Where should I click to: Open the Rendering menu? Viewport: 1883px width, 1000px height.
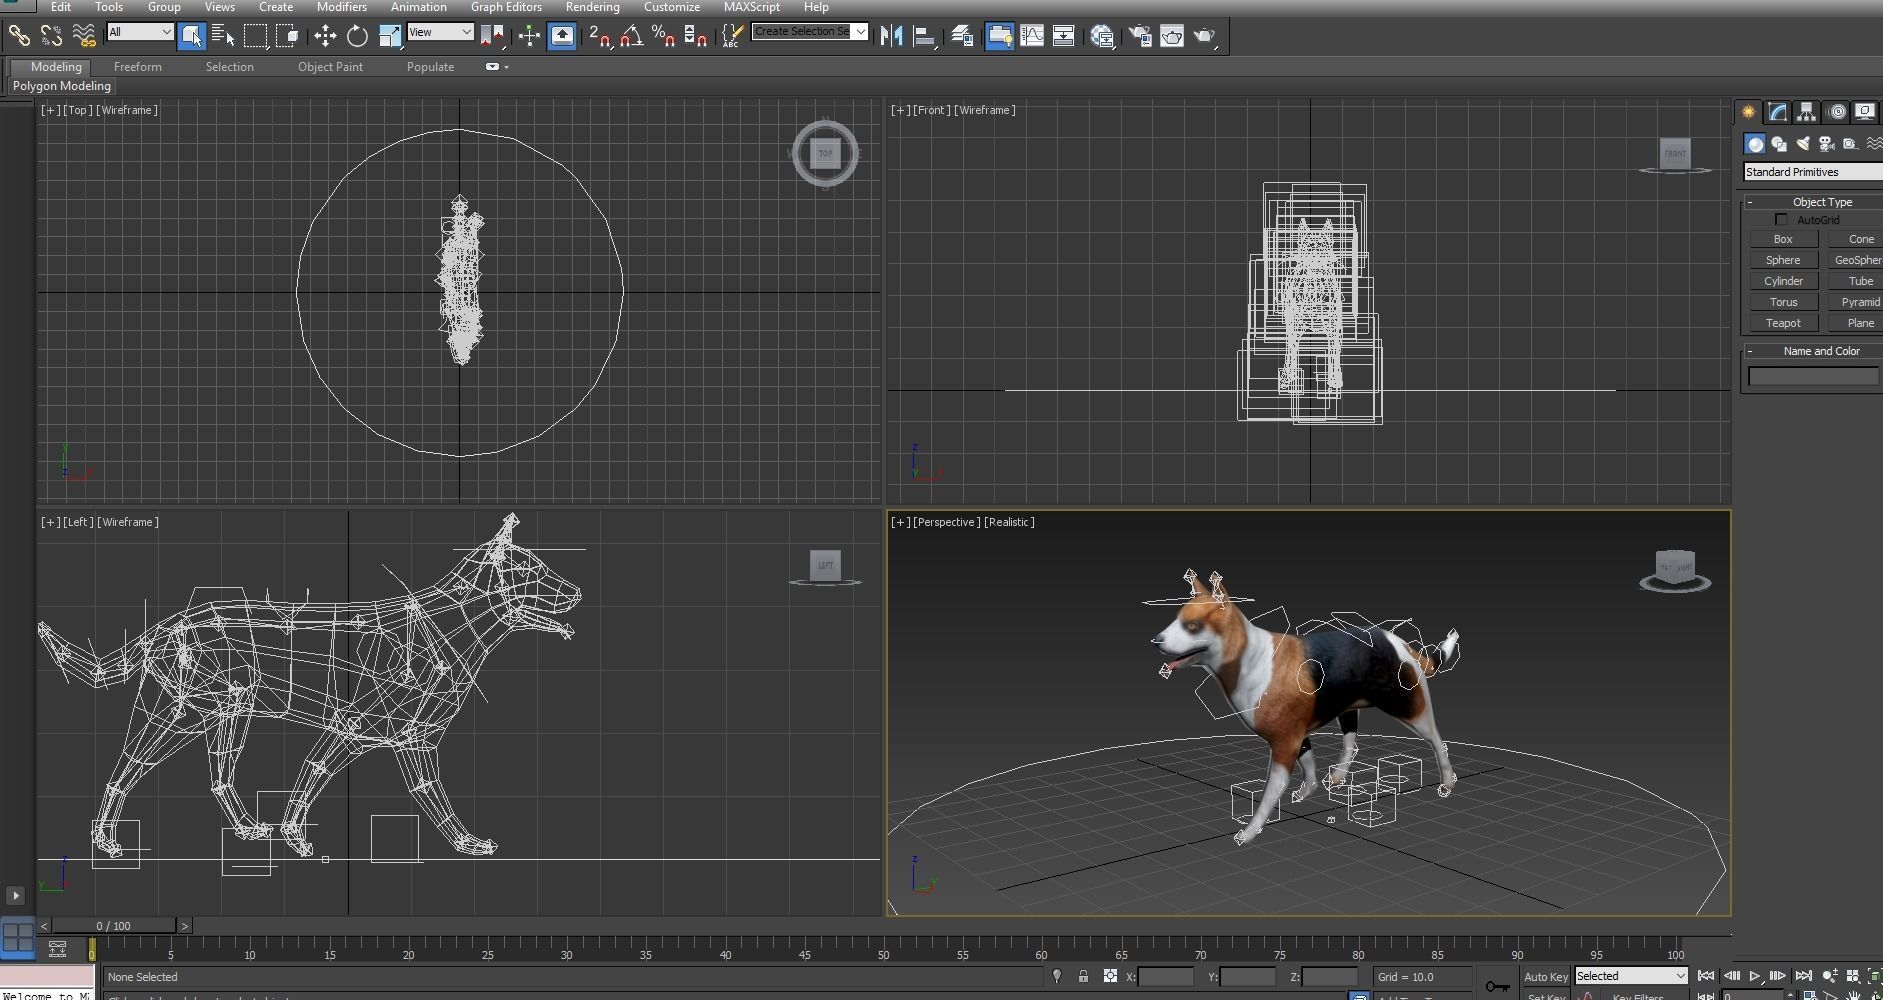pos(592,7)
